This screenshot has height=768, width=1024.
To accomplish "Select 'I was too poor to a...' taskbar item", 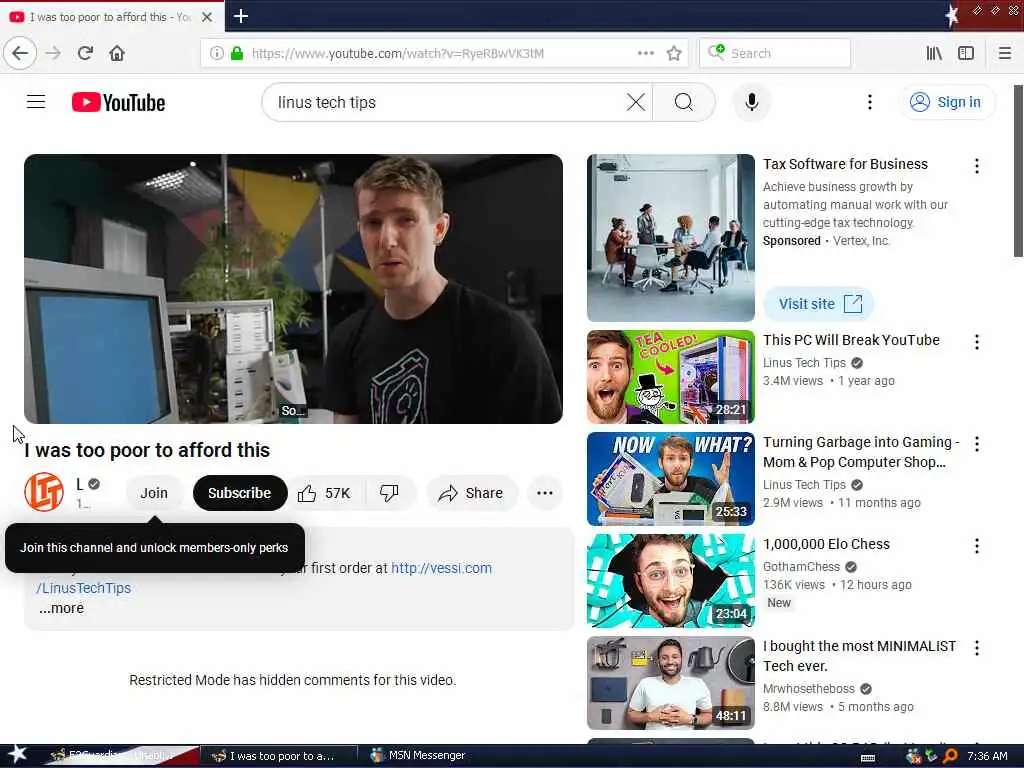I will (278, 756).
